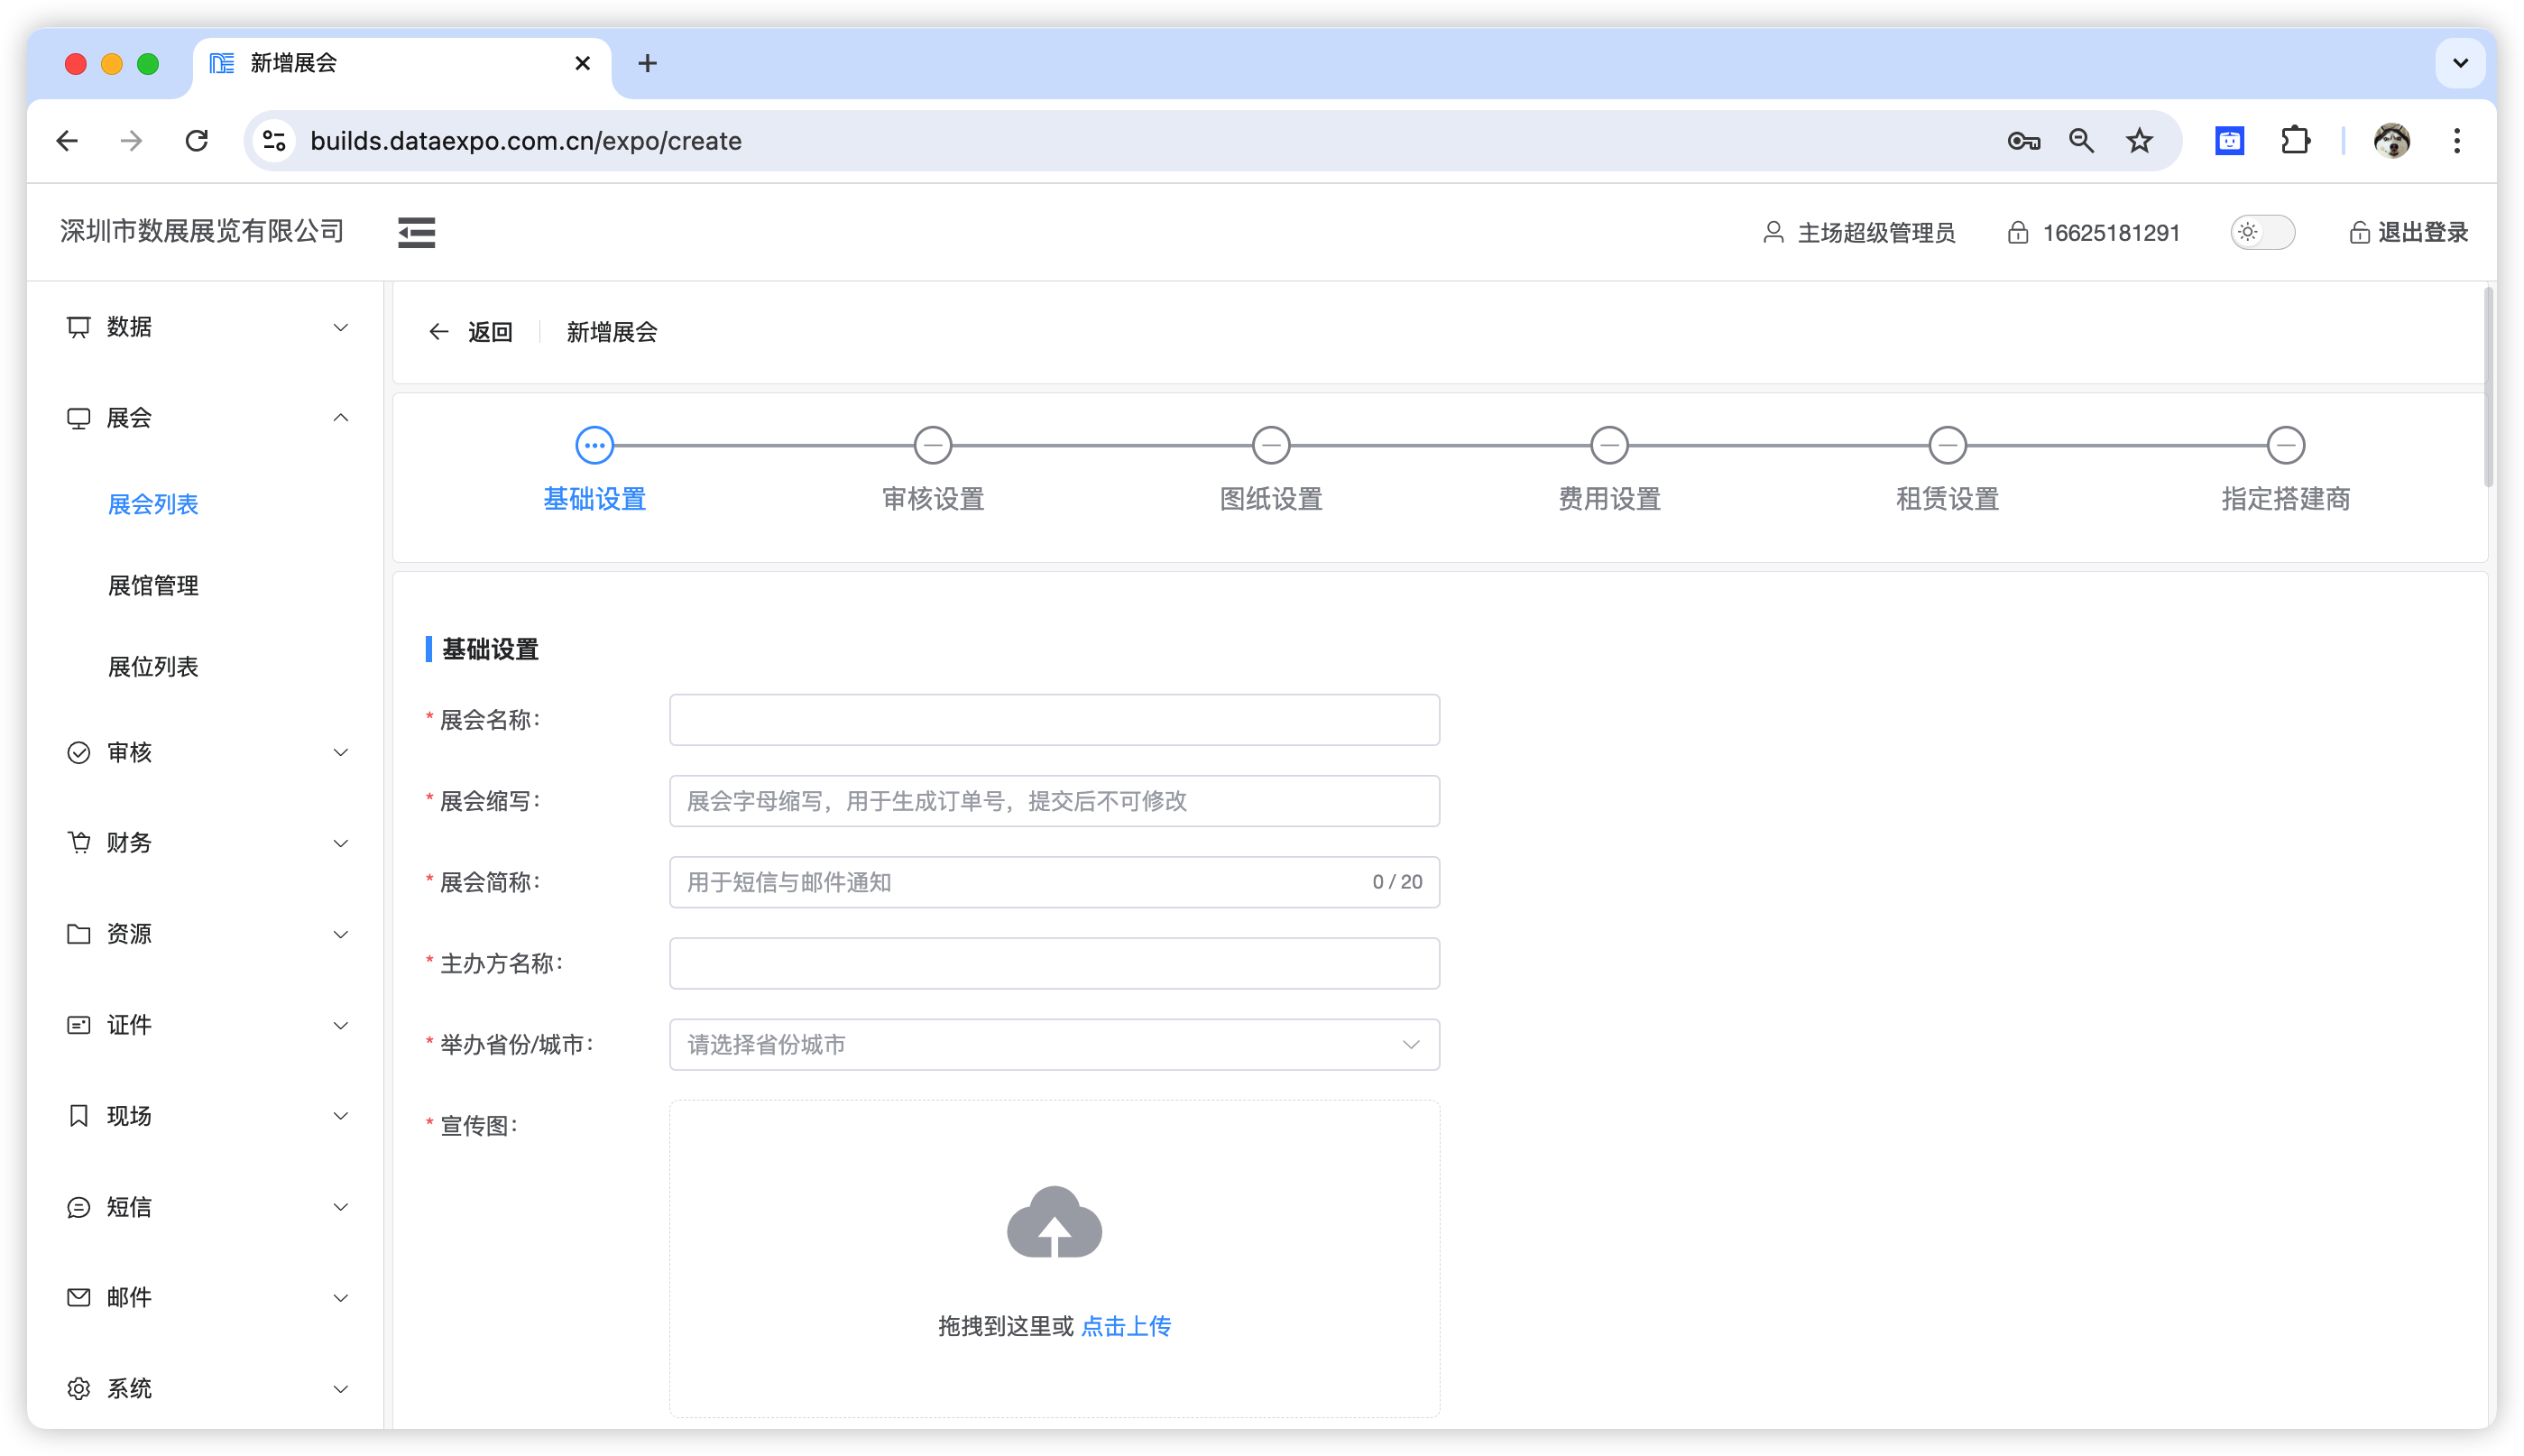The height and width of the screenshot is (1456, 2524).
Task: Go back with the browser back arrow
Action: [x=67, y=141]
